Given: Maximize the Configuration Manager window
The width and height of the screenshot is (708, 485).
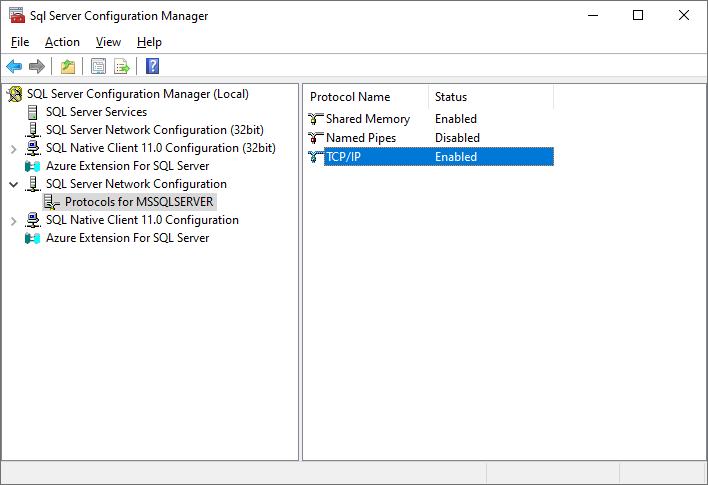Looking at the screenshot, I should (x=638, y=15).
